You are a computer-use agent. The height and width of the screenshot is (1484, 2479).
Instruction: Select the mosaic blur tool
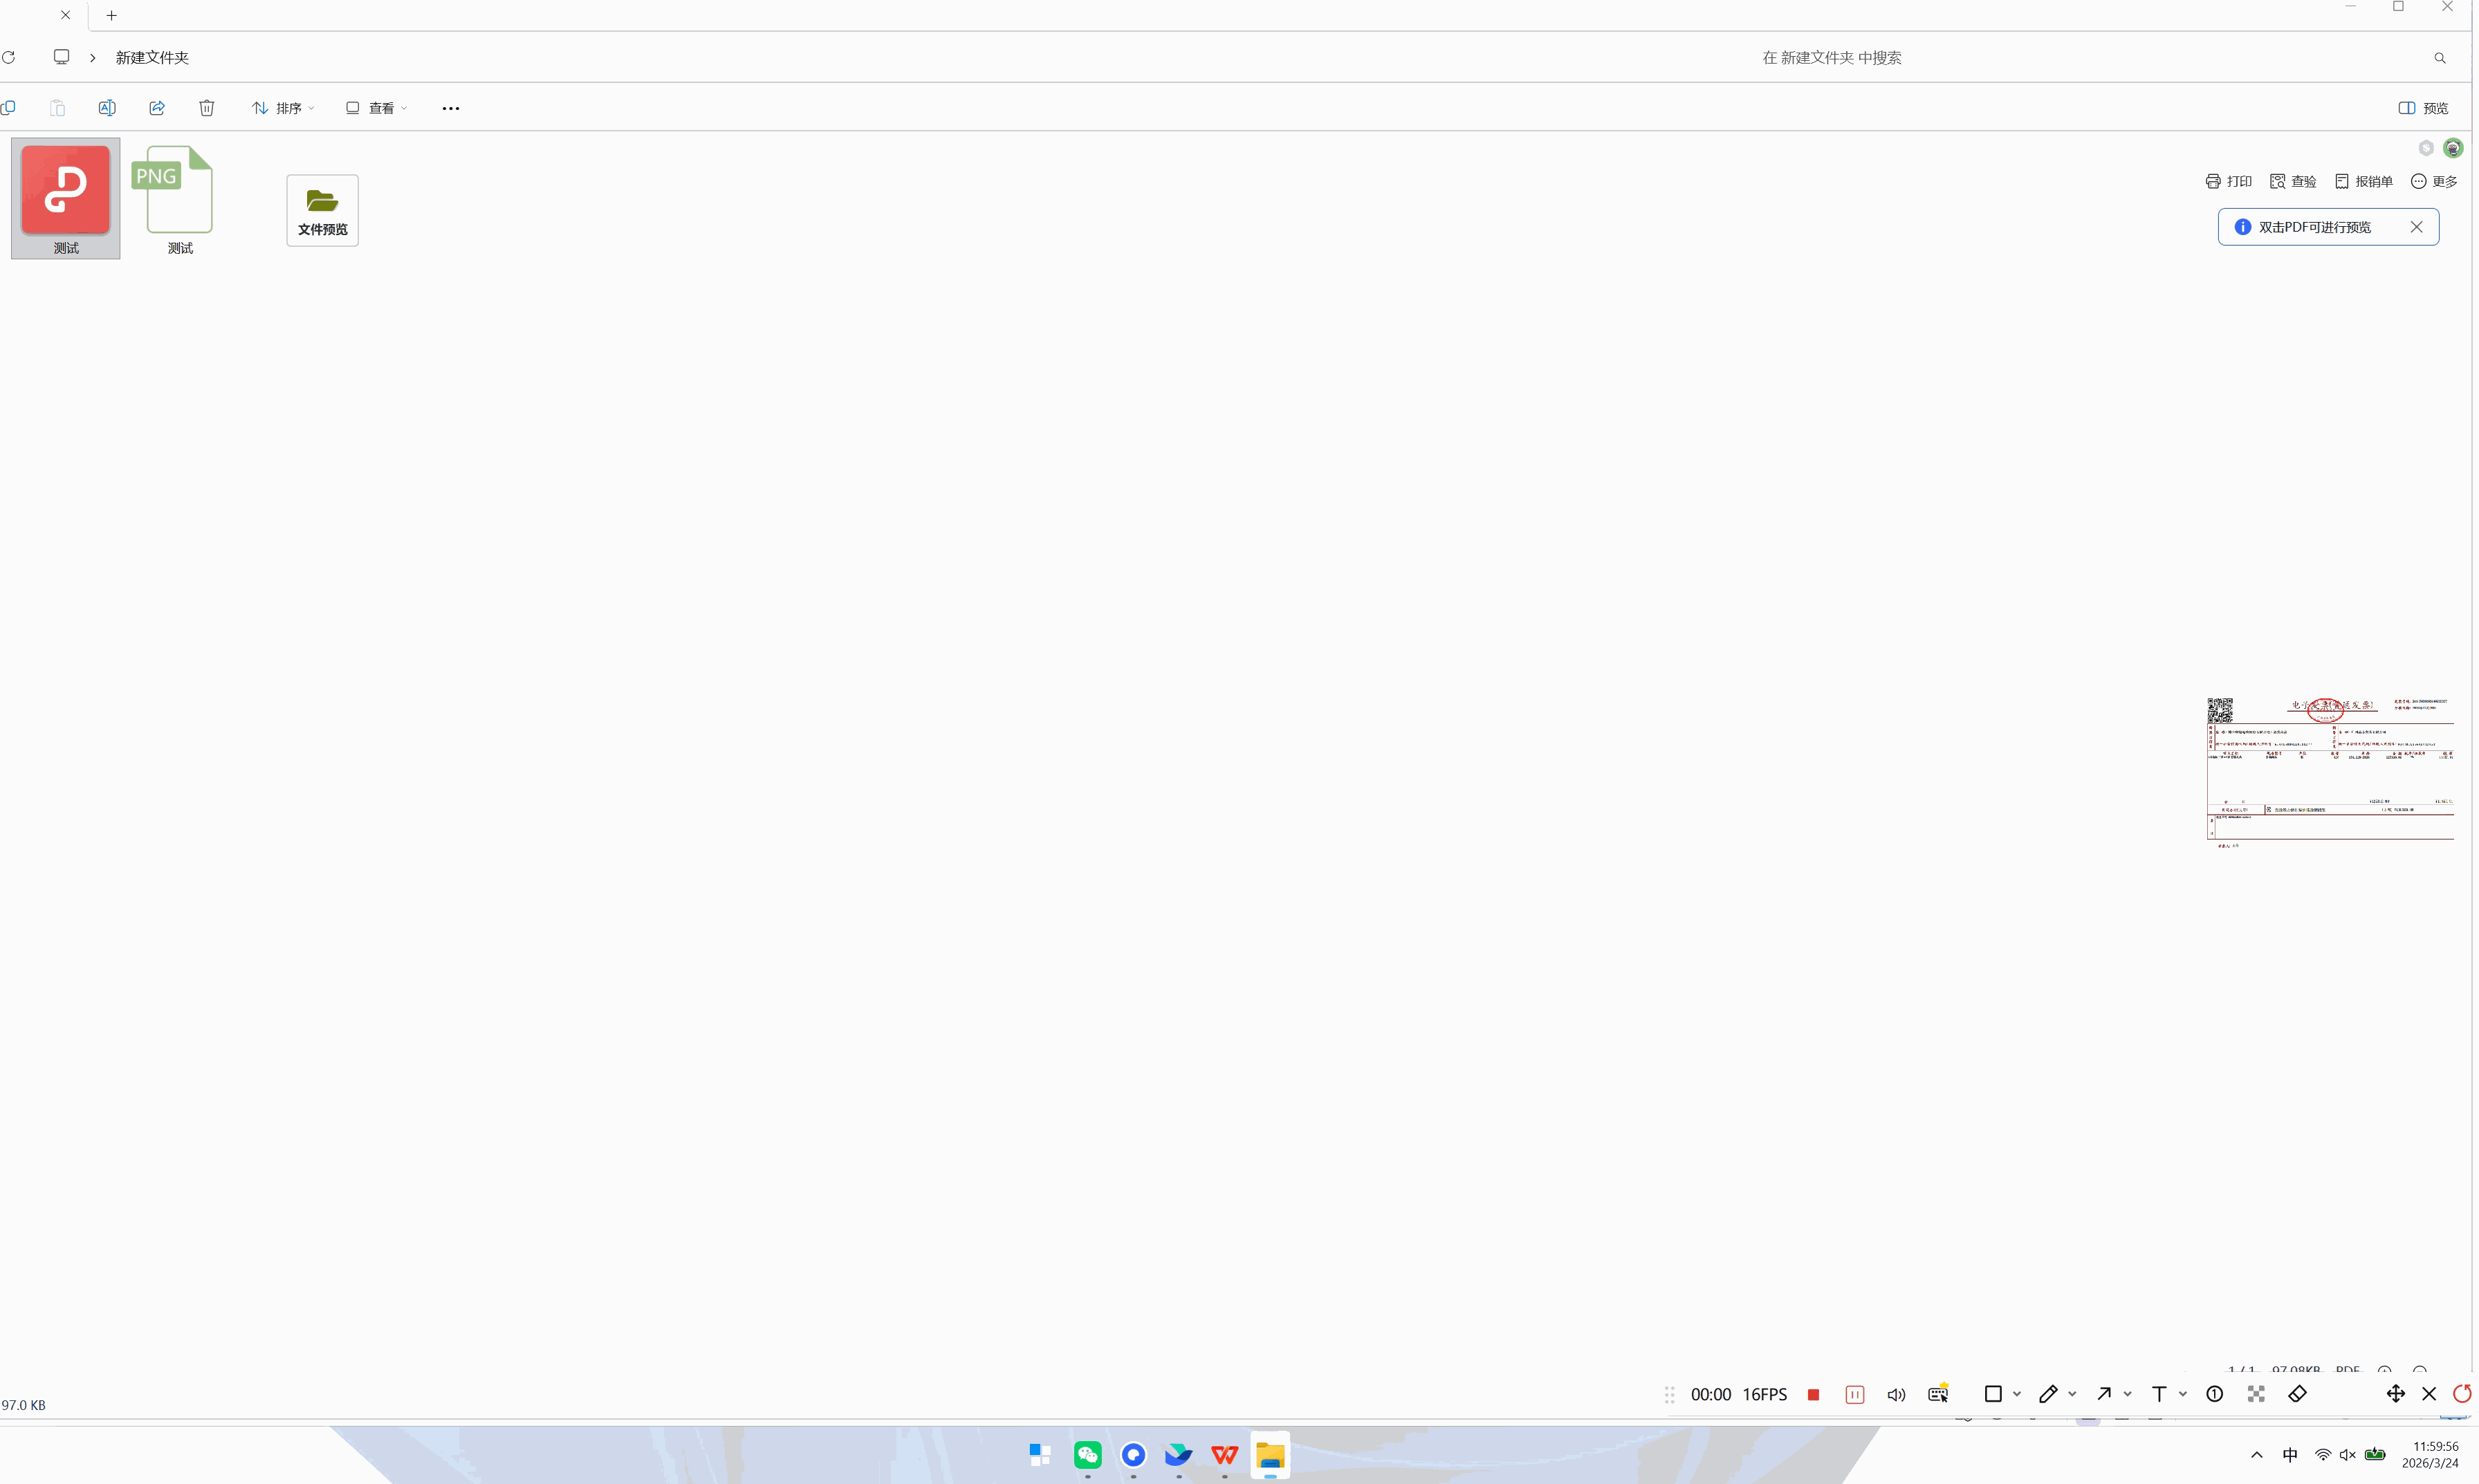coord(2256,1394)
